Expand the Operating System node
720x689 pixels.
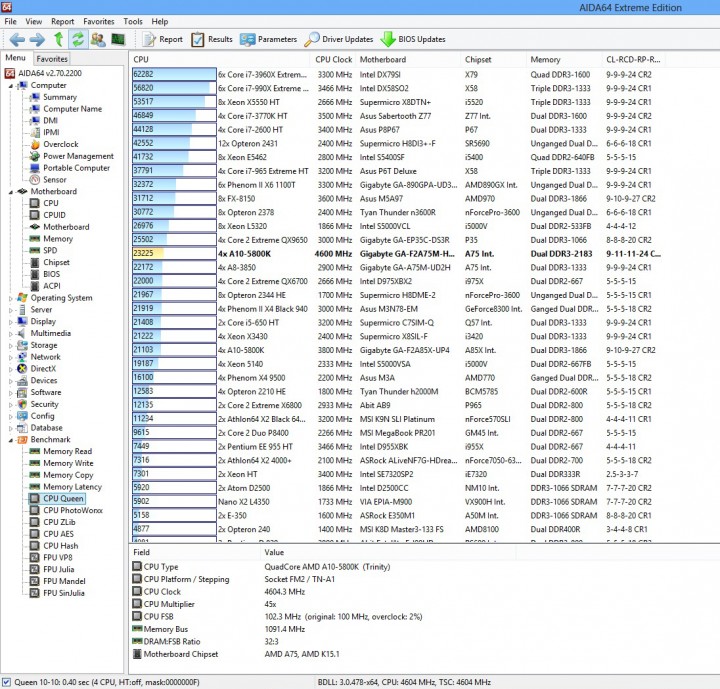tap(11, 298)
